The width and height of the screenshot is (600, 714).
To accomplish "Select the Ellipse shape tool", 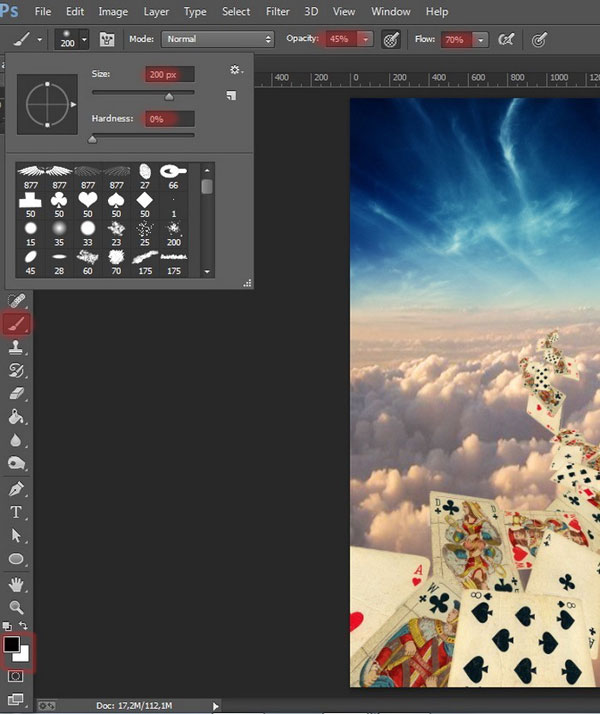I will pos(16,559).
